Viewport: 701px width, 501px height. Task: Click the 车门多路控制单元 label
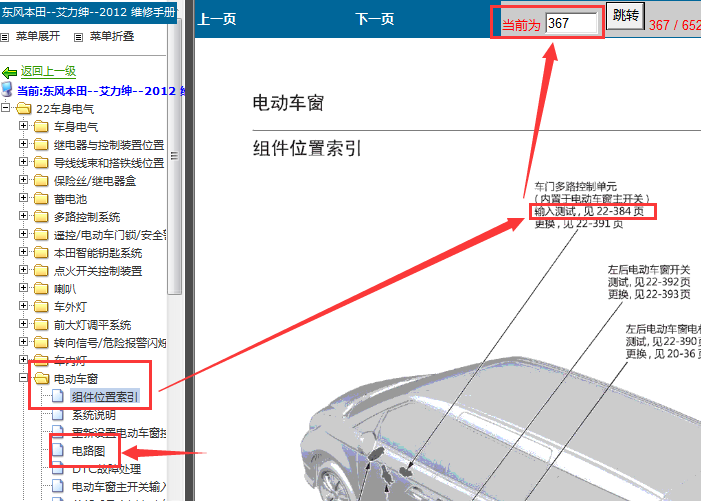576,186
